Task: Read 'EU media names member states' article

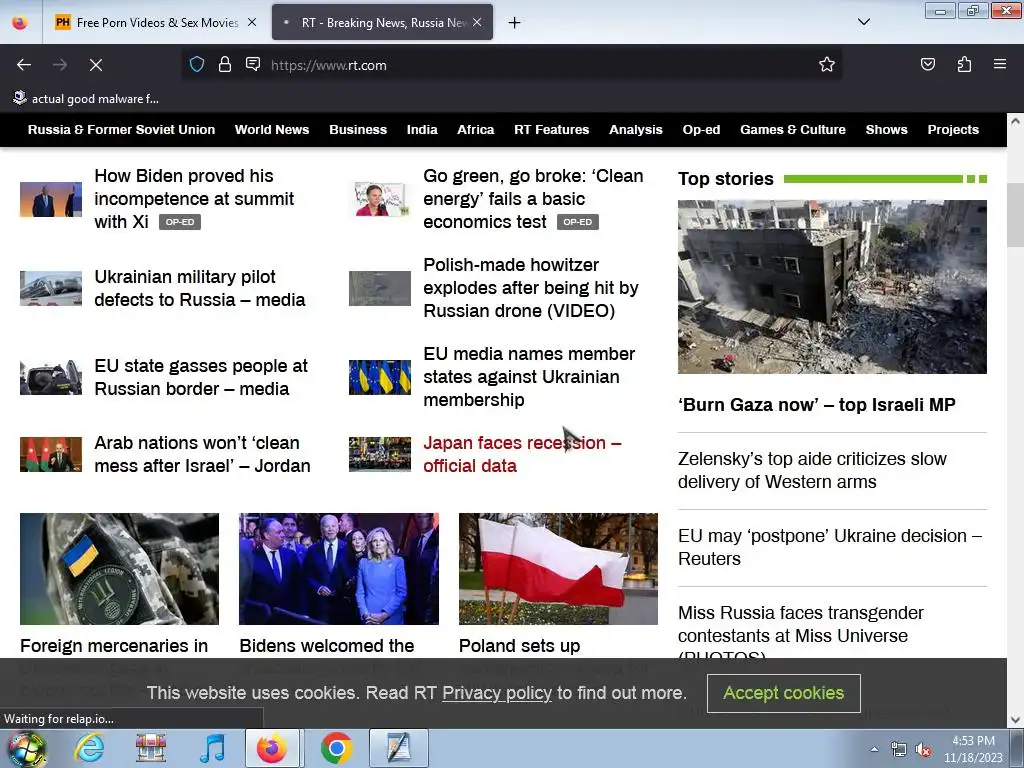Action: [529, 376]
